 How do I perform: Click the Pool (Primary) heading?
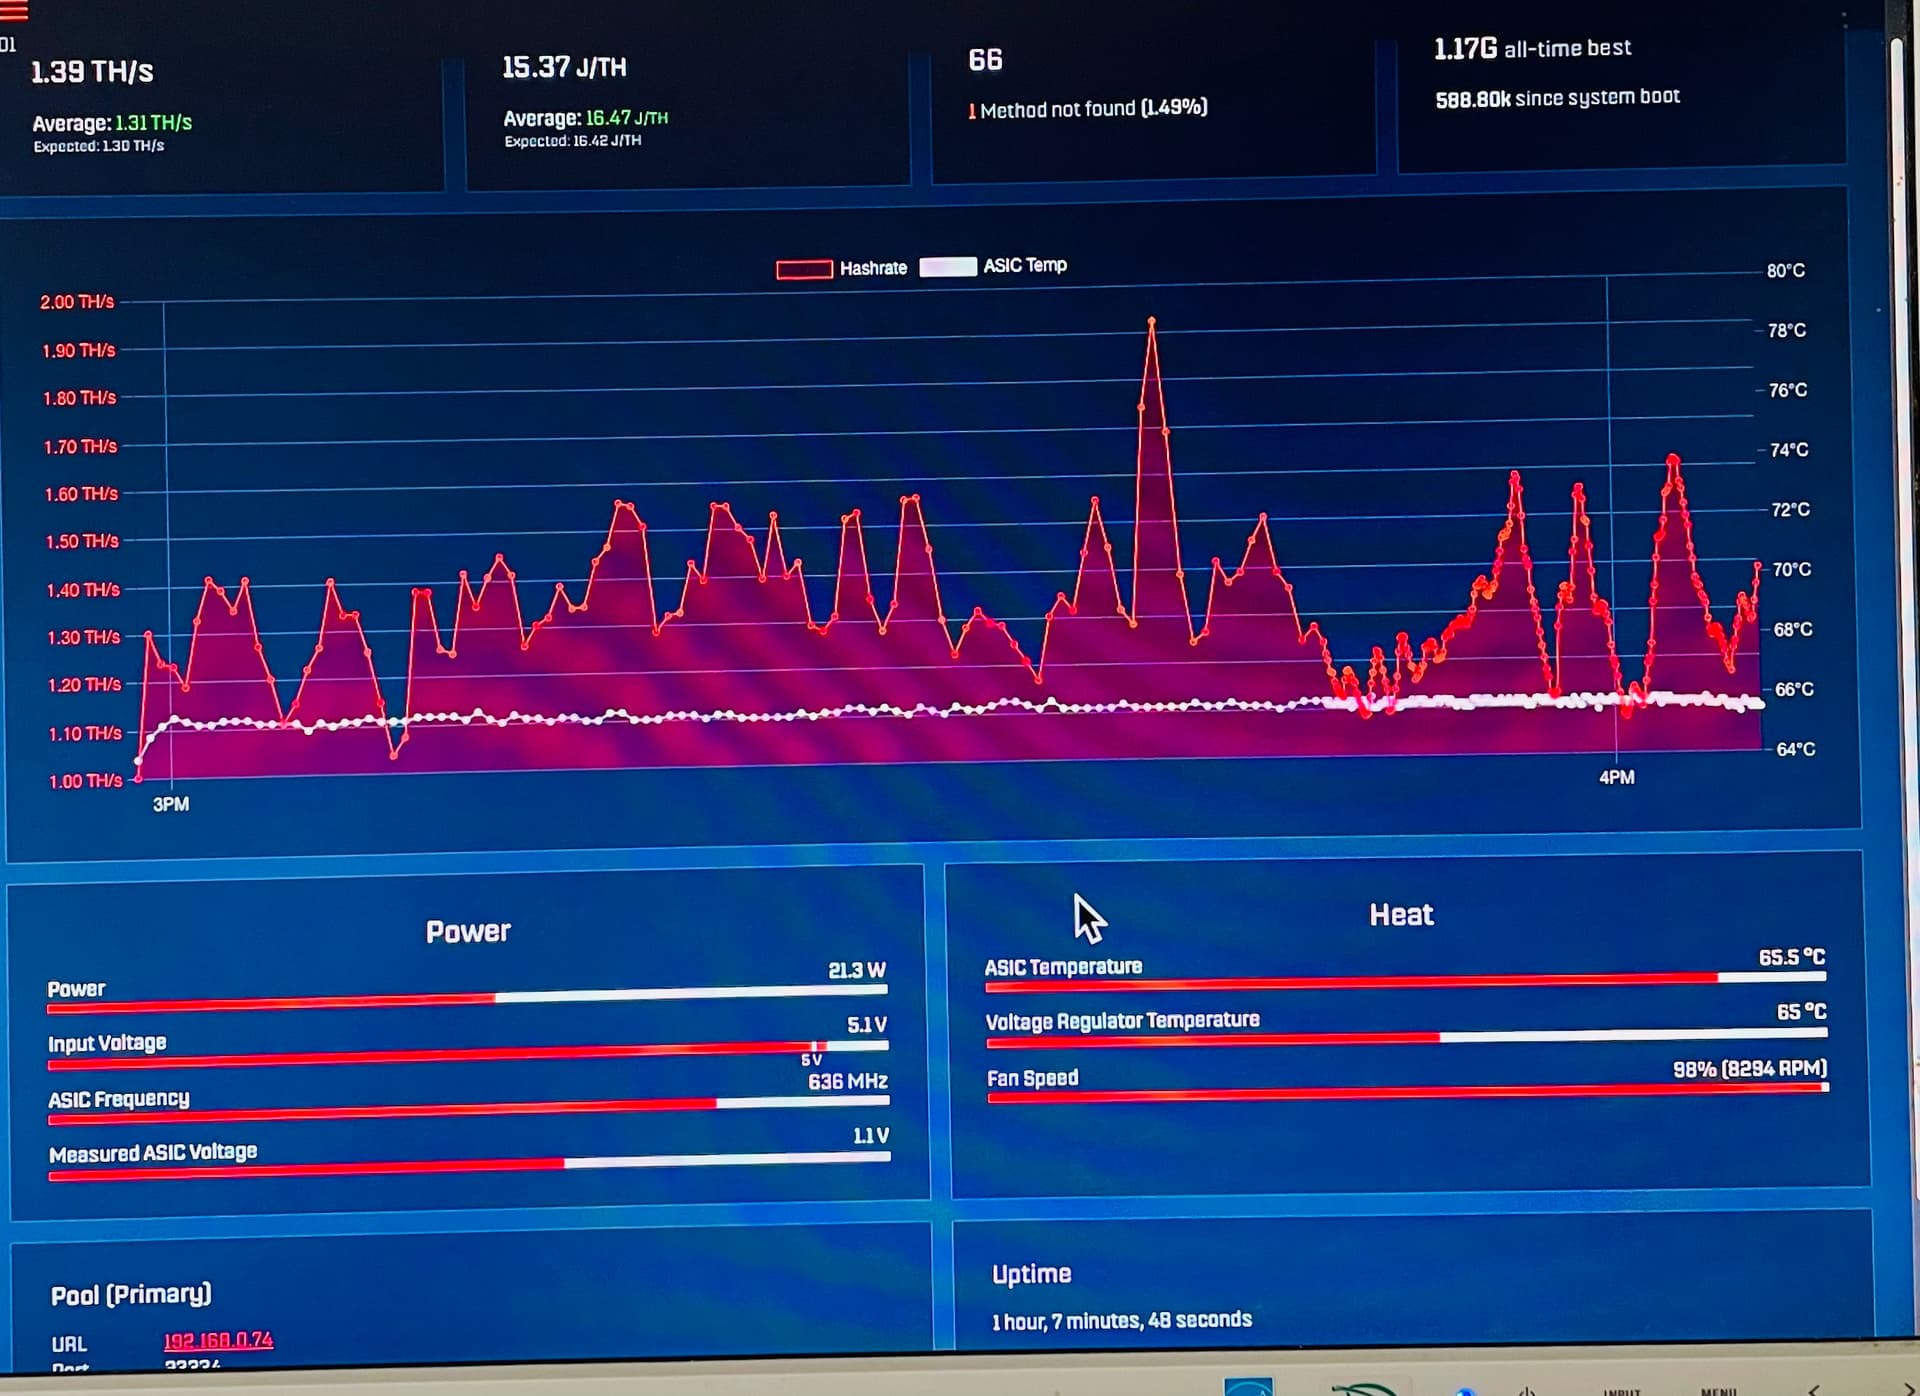tap(131, 1294)
